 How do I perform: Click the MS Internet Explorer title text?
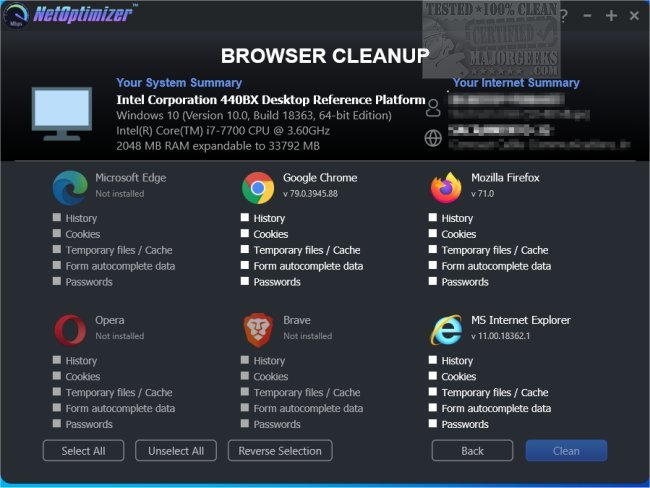point(521,320)
